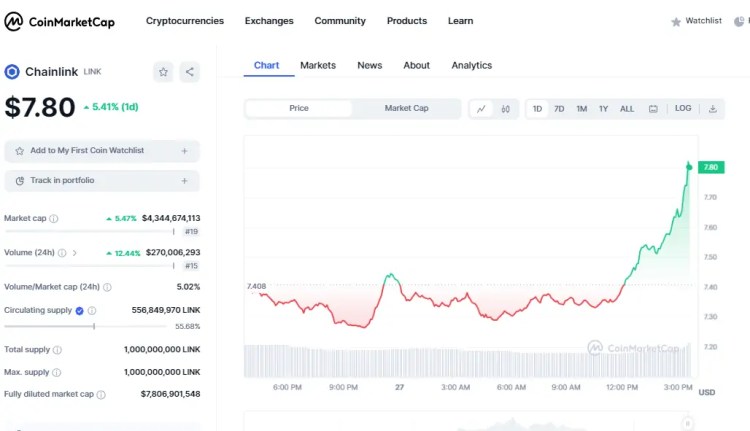Viewport: 750px width, 431px height.
Task: Click the 7.408 opening price label
Action: pyautogui.click(x=256, y=287)
